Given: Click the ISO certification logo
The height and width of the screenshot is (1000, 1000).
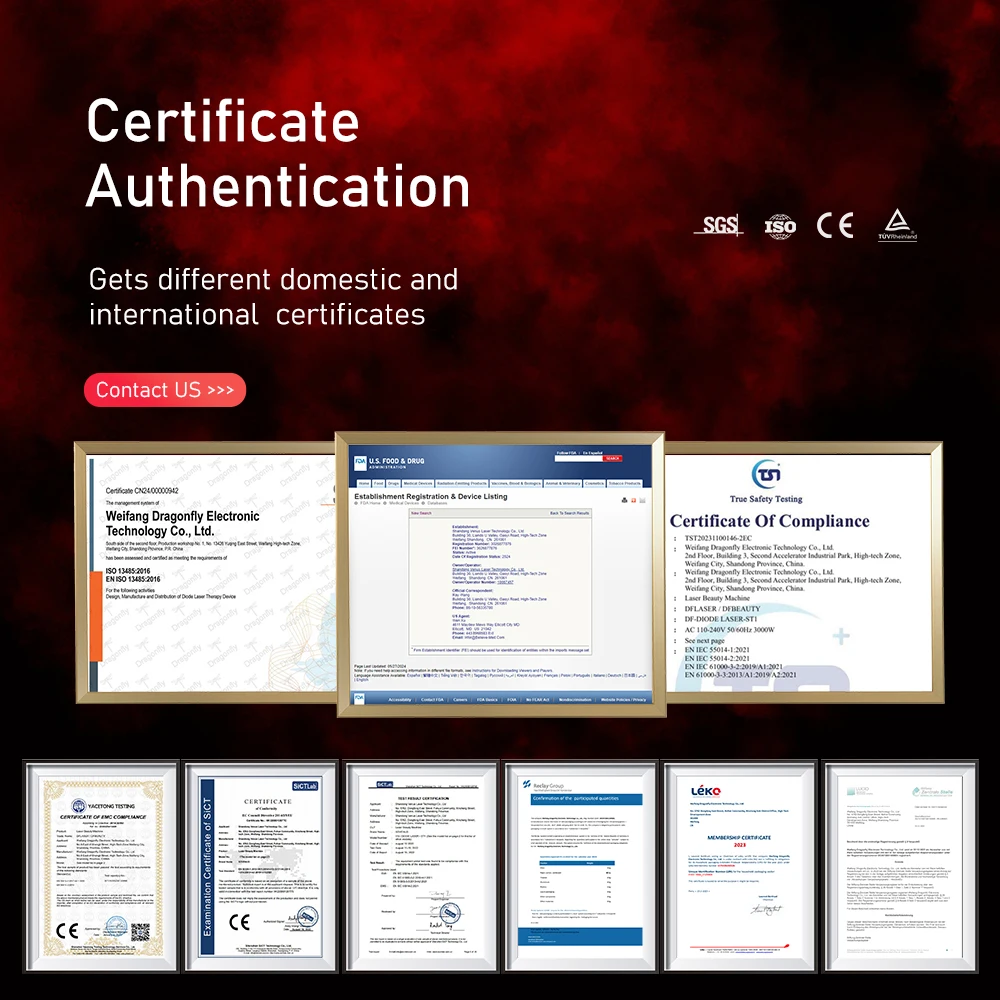Looking at the screenshot, I should point(780,226).
